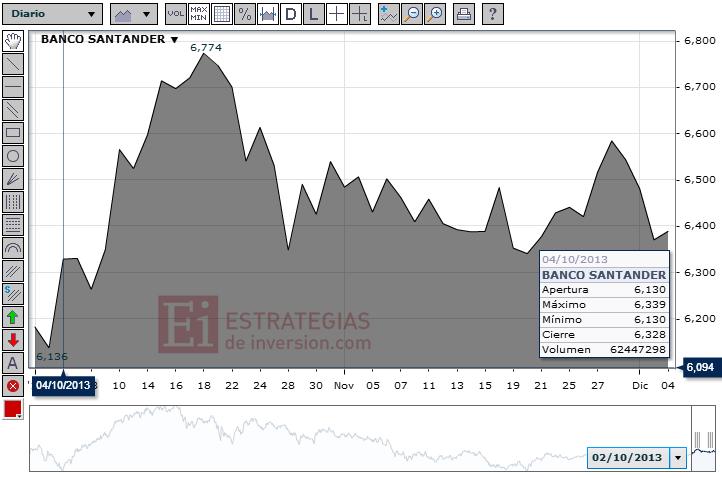Select the hand pan tool
This screenshot has width=722, height=478.
click(13, 41)
